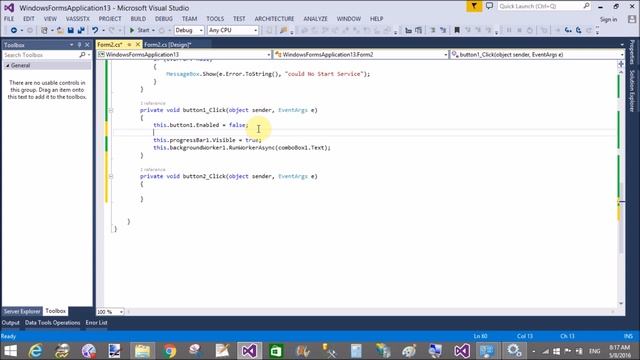This screenshot has height=360, width=640.
Task: Open the collapsed Solution Explorer side tab
Action: [x=632, y=91]
